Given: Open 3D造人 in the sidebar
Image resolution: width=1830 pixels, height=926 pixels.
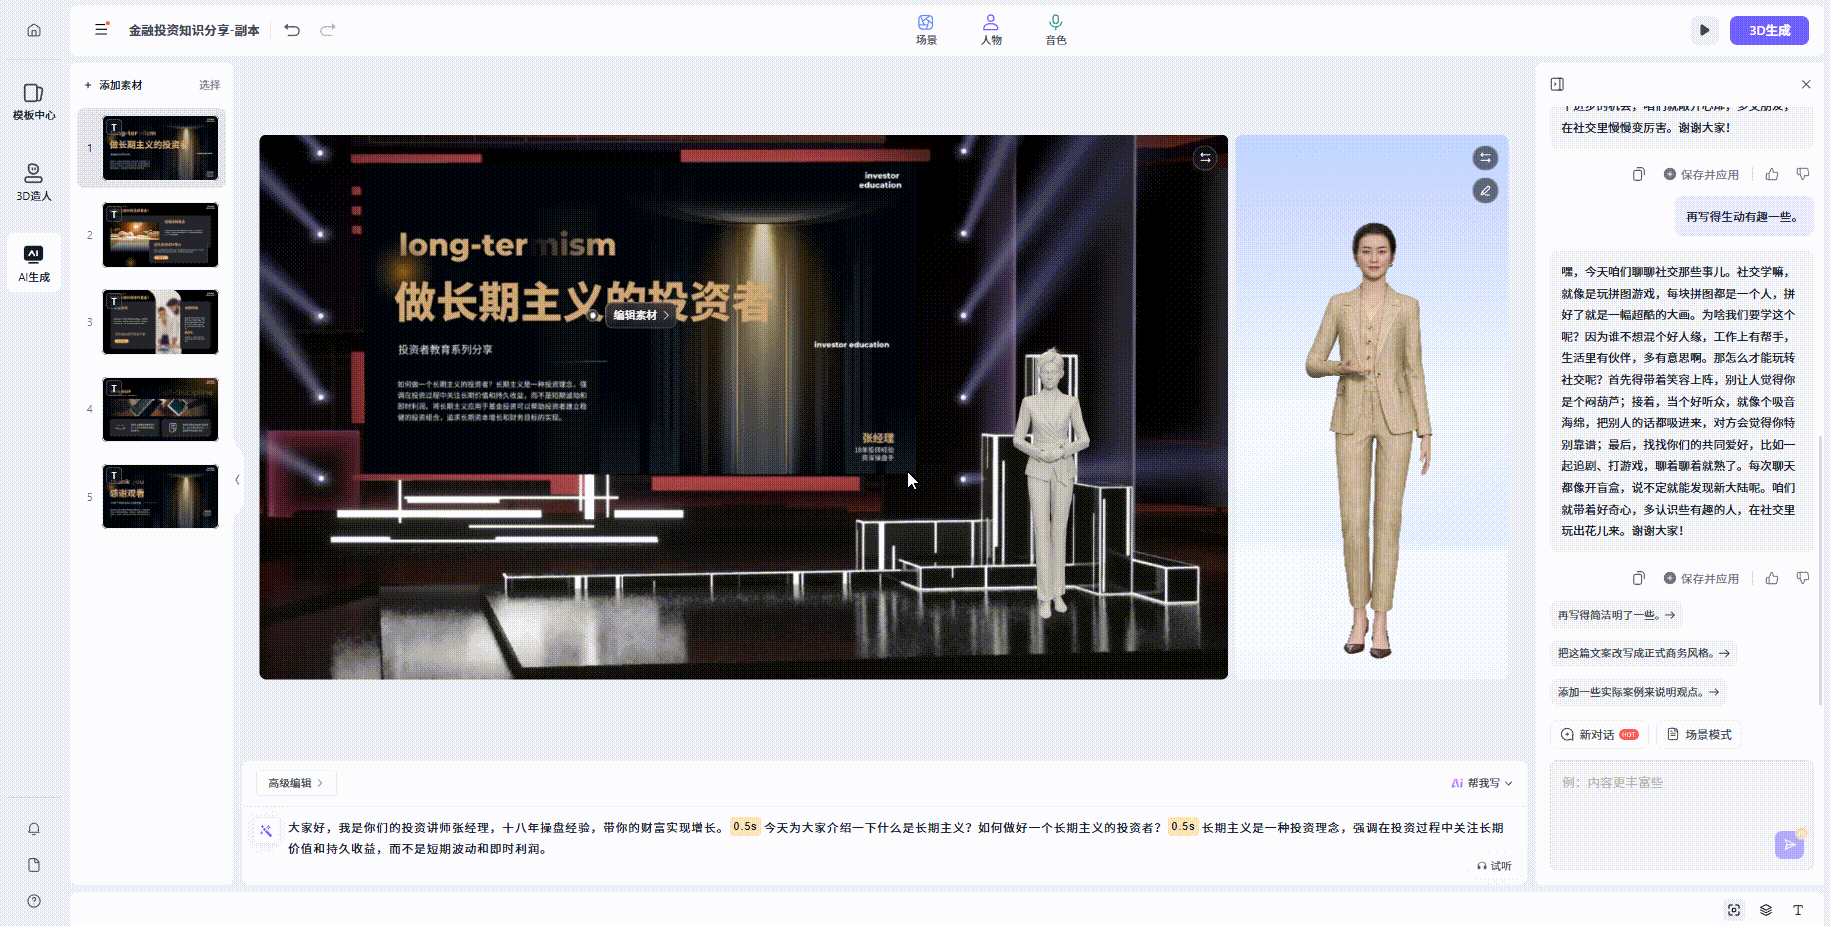Looking at the screenshot, I should click(34, 182).
